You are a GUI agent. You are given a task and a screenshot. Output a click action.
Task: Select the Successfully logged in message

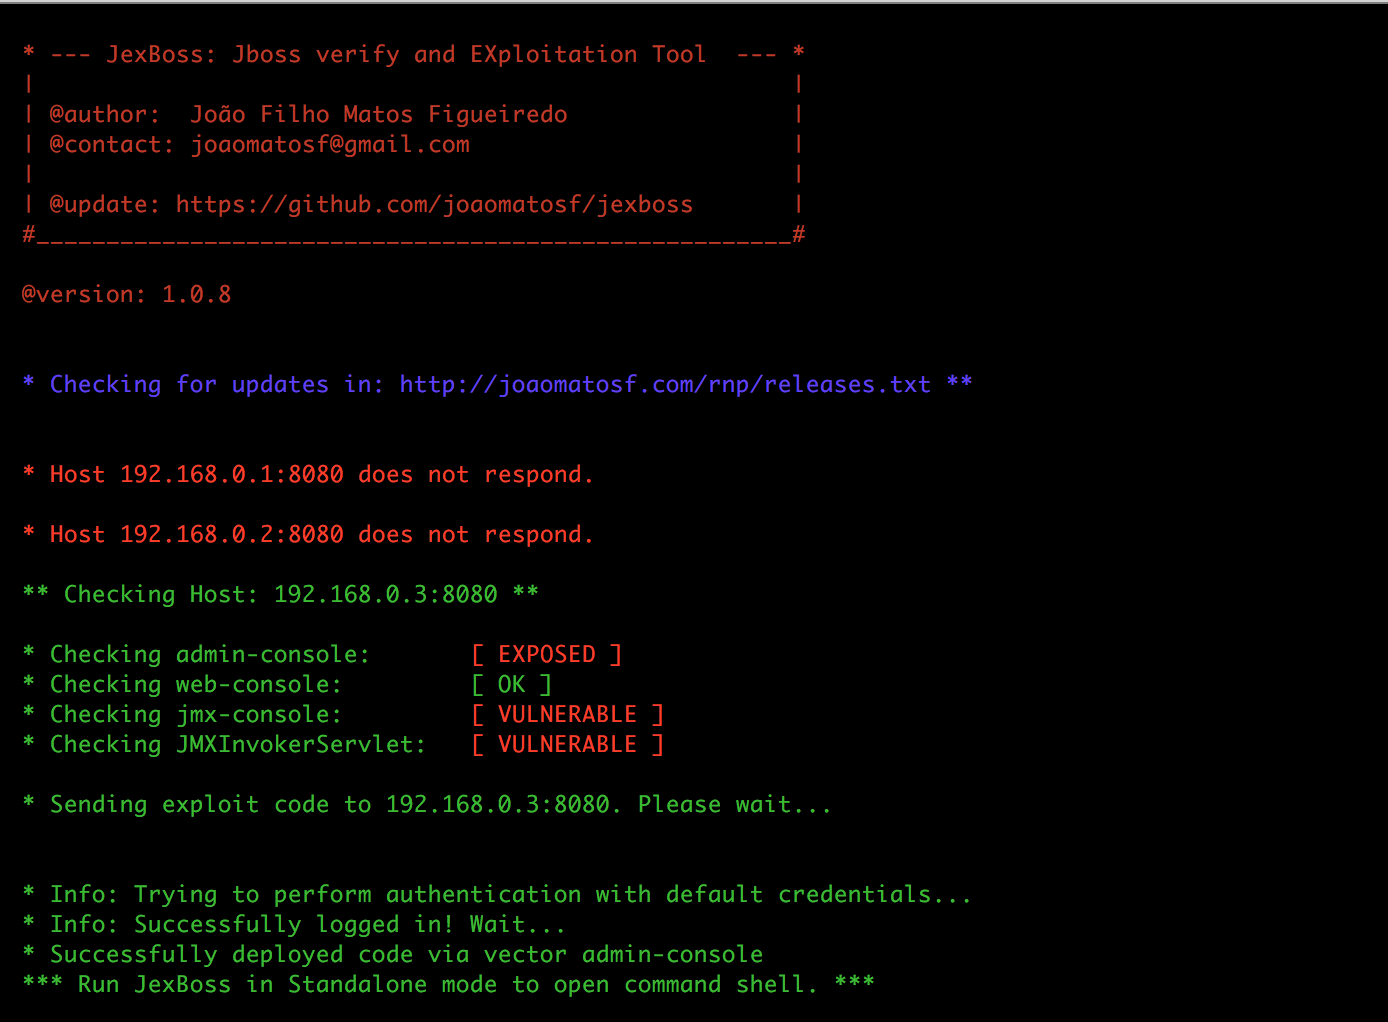(x=308, y=925)
